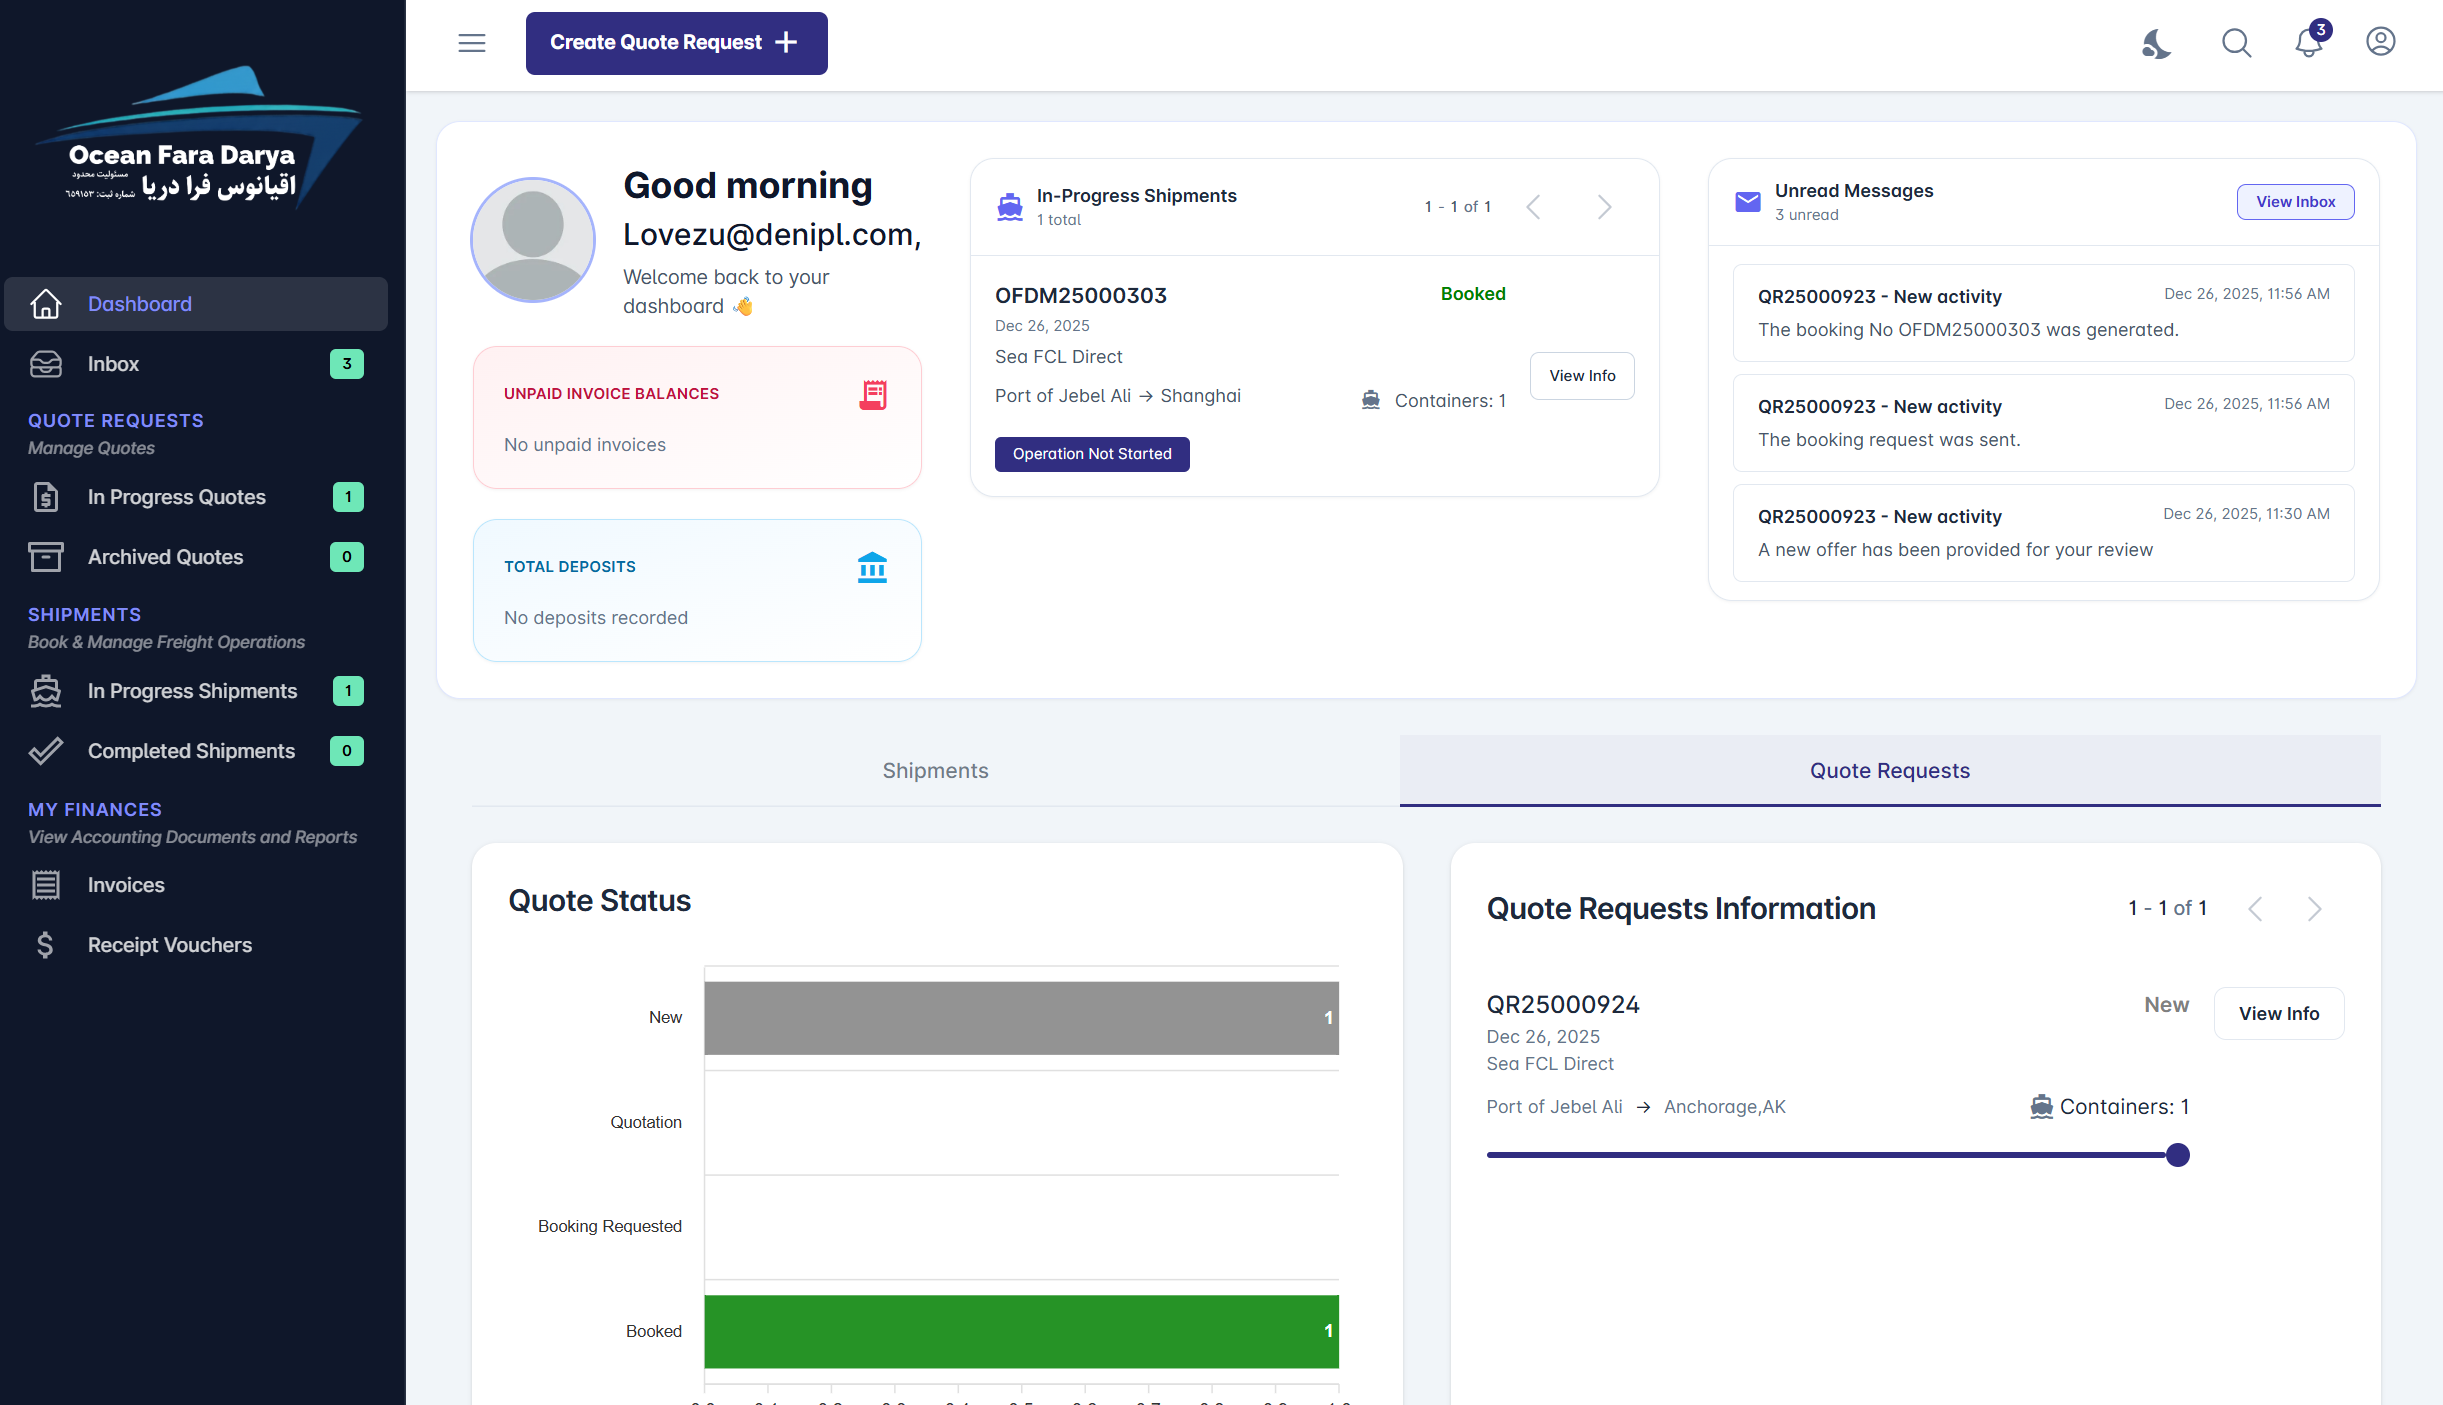Image resolution: width=2443 pixels, height=1405 pixels.
Task: Click the View Inbox button
Action: click(2295, 202)
